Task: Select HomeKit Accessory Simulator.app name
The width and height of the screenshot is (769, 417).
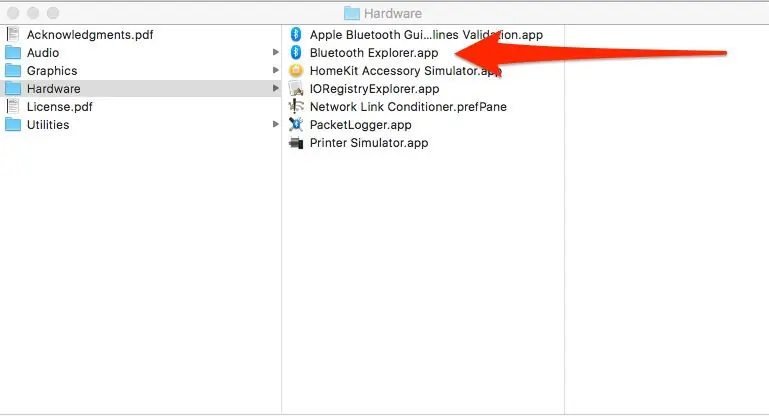Action: pos(406,71)
